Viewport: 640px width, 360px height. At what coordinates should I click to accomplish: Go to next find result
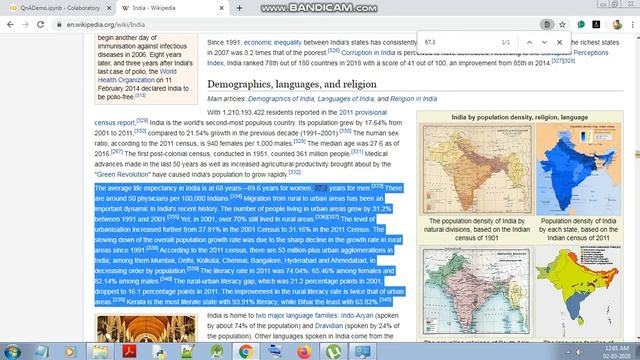[544, 42]
